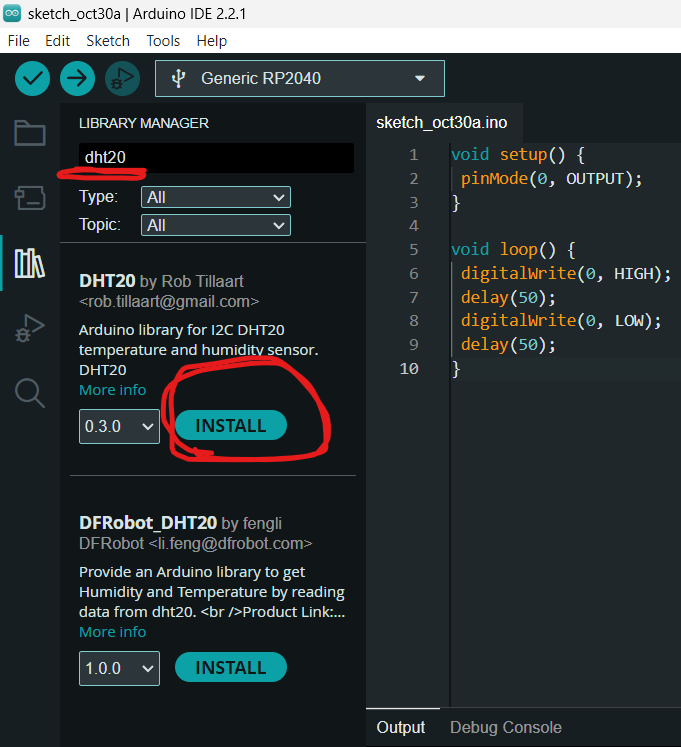
Task: Switch to the Output tab
Action: [401, 727]
